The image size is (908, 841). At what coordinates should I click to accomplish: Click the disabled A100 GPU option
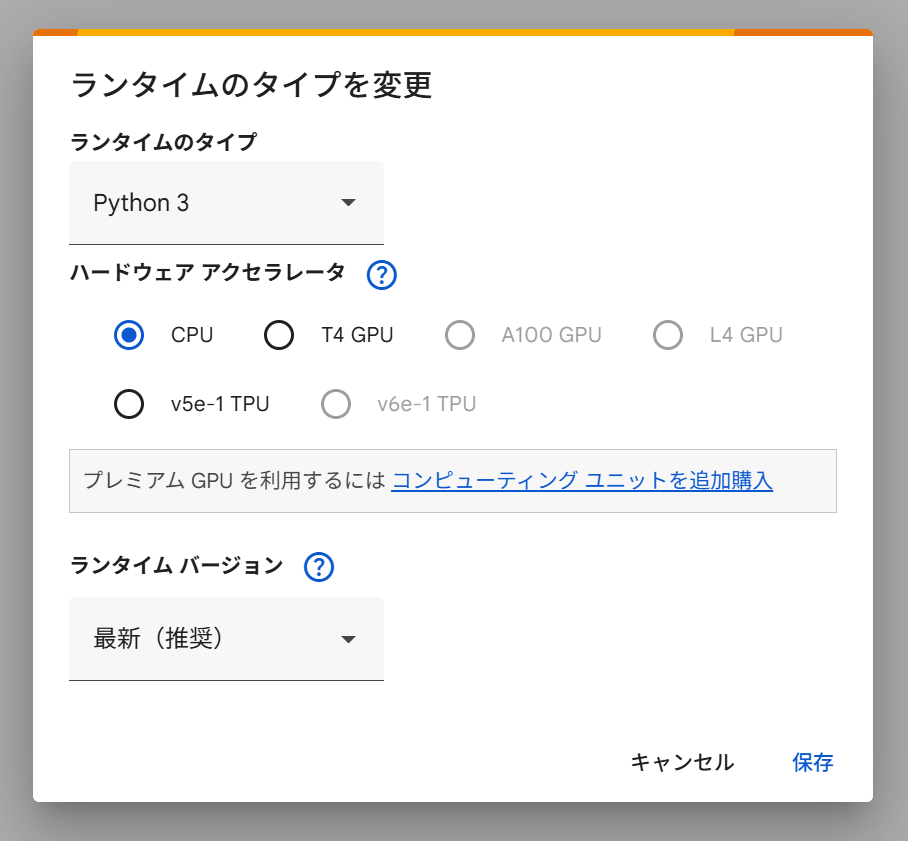460,335
